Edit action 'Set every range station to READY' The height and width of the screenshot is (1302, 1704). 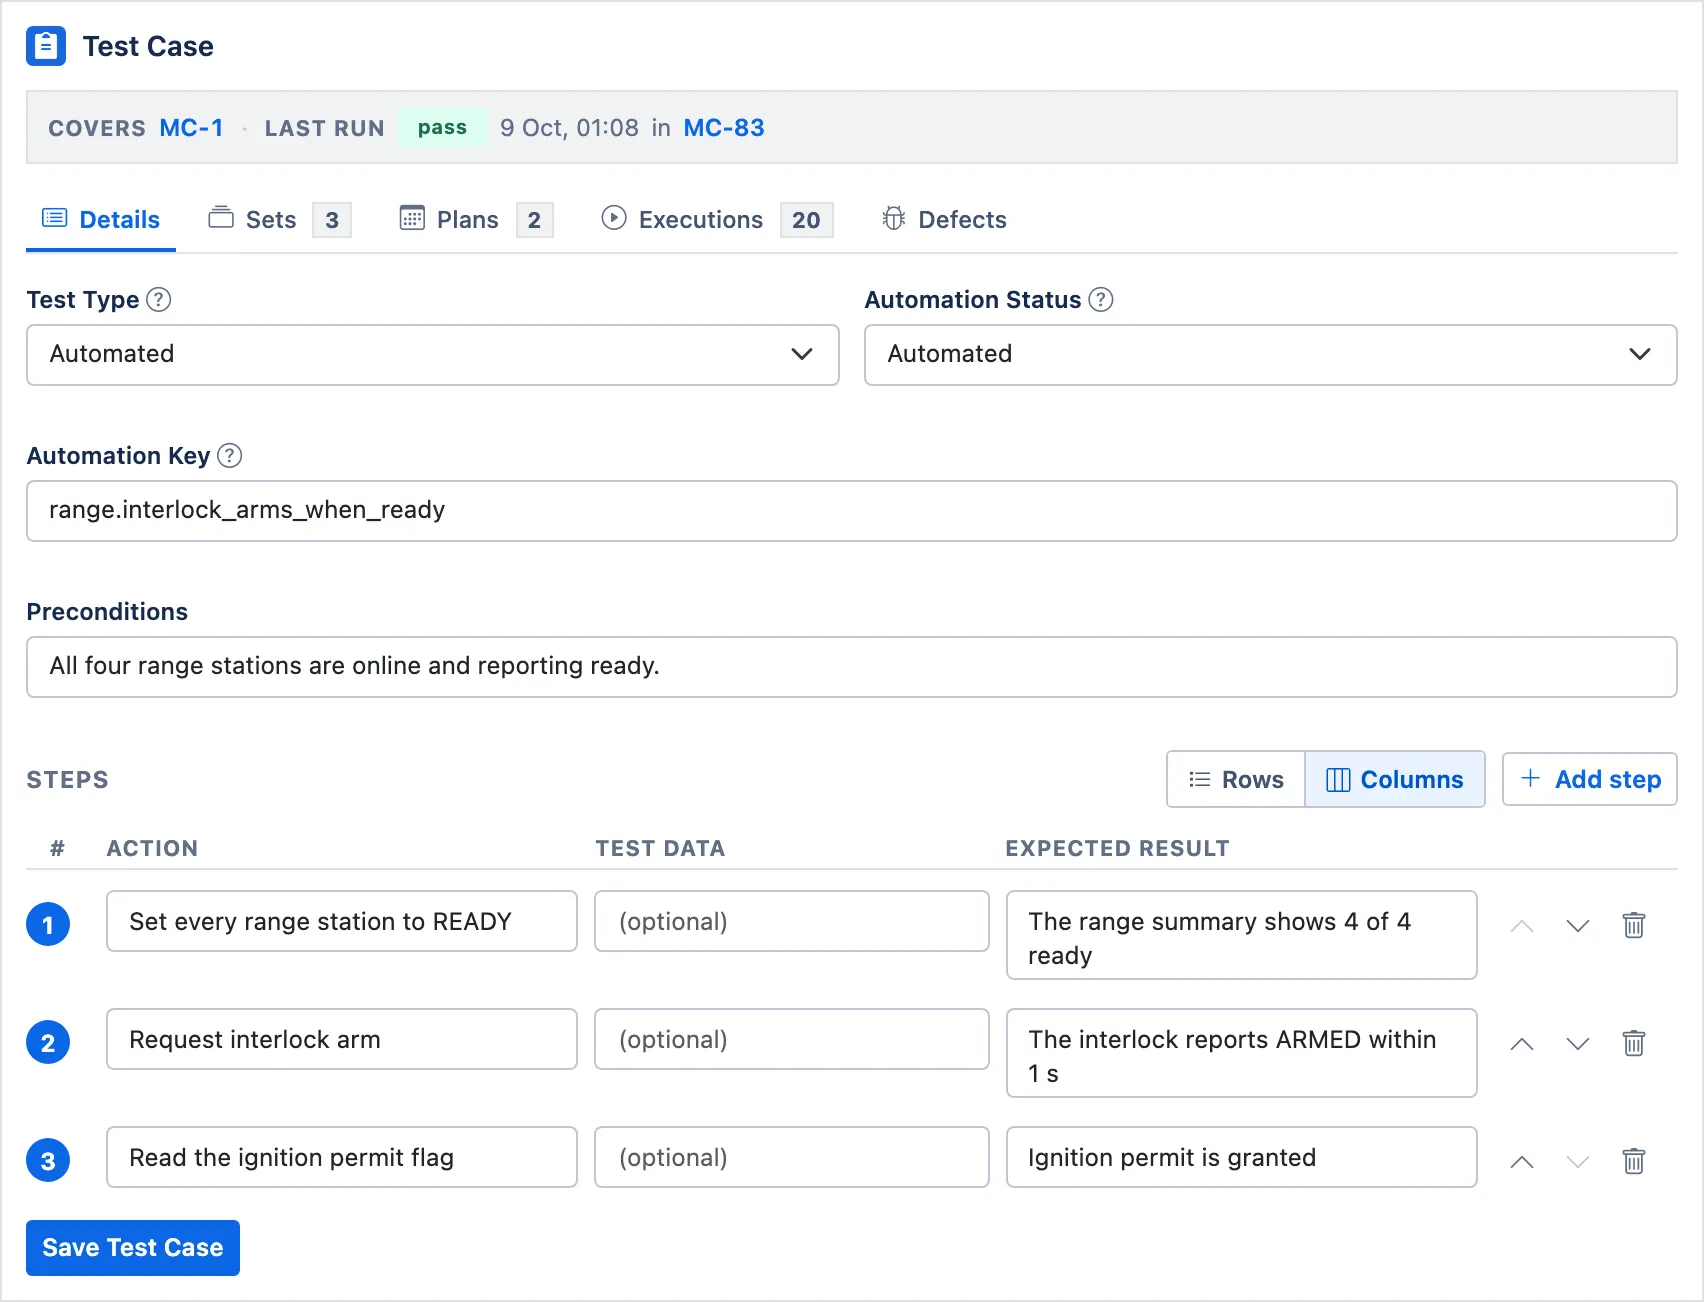(x=342, y=921)
